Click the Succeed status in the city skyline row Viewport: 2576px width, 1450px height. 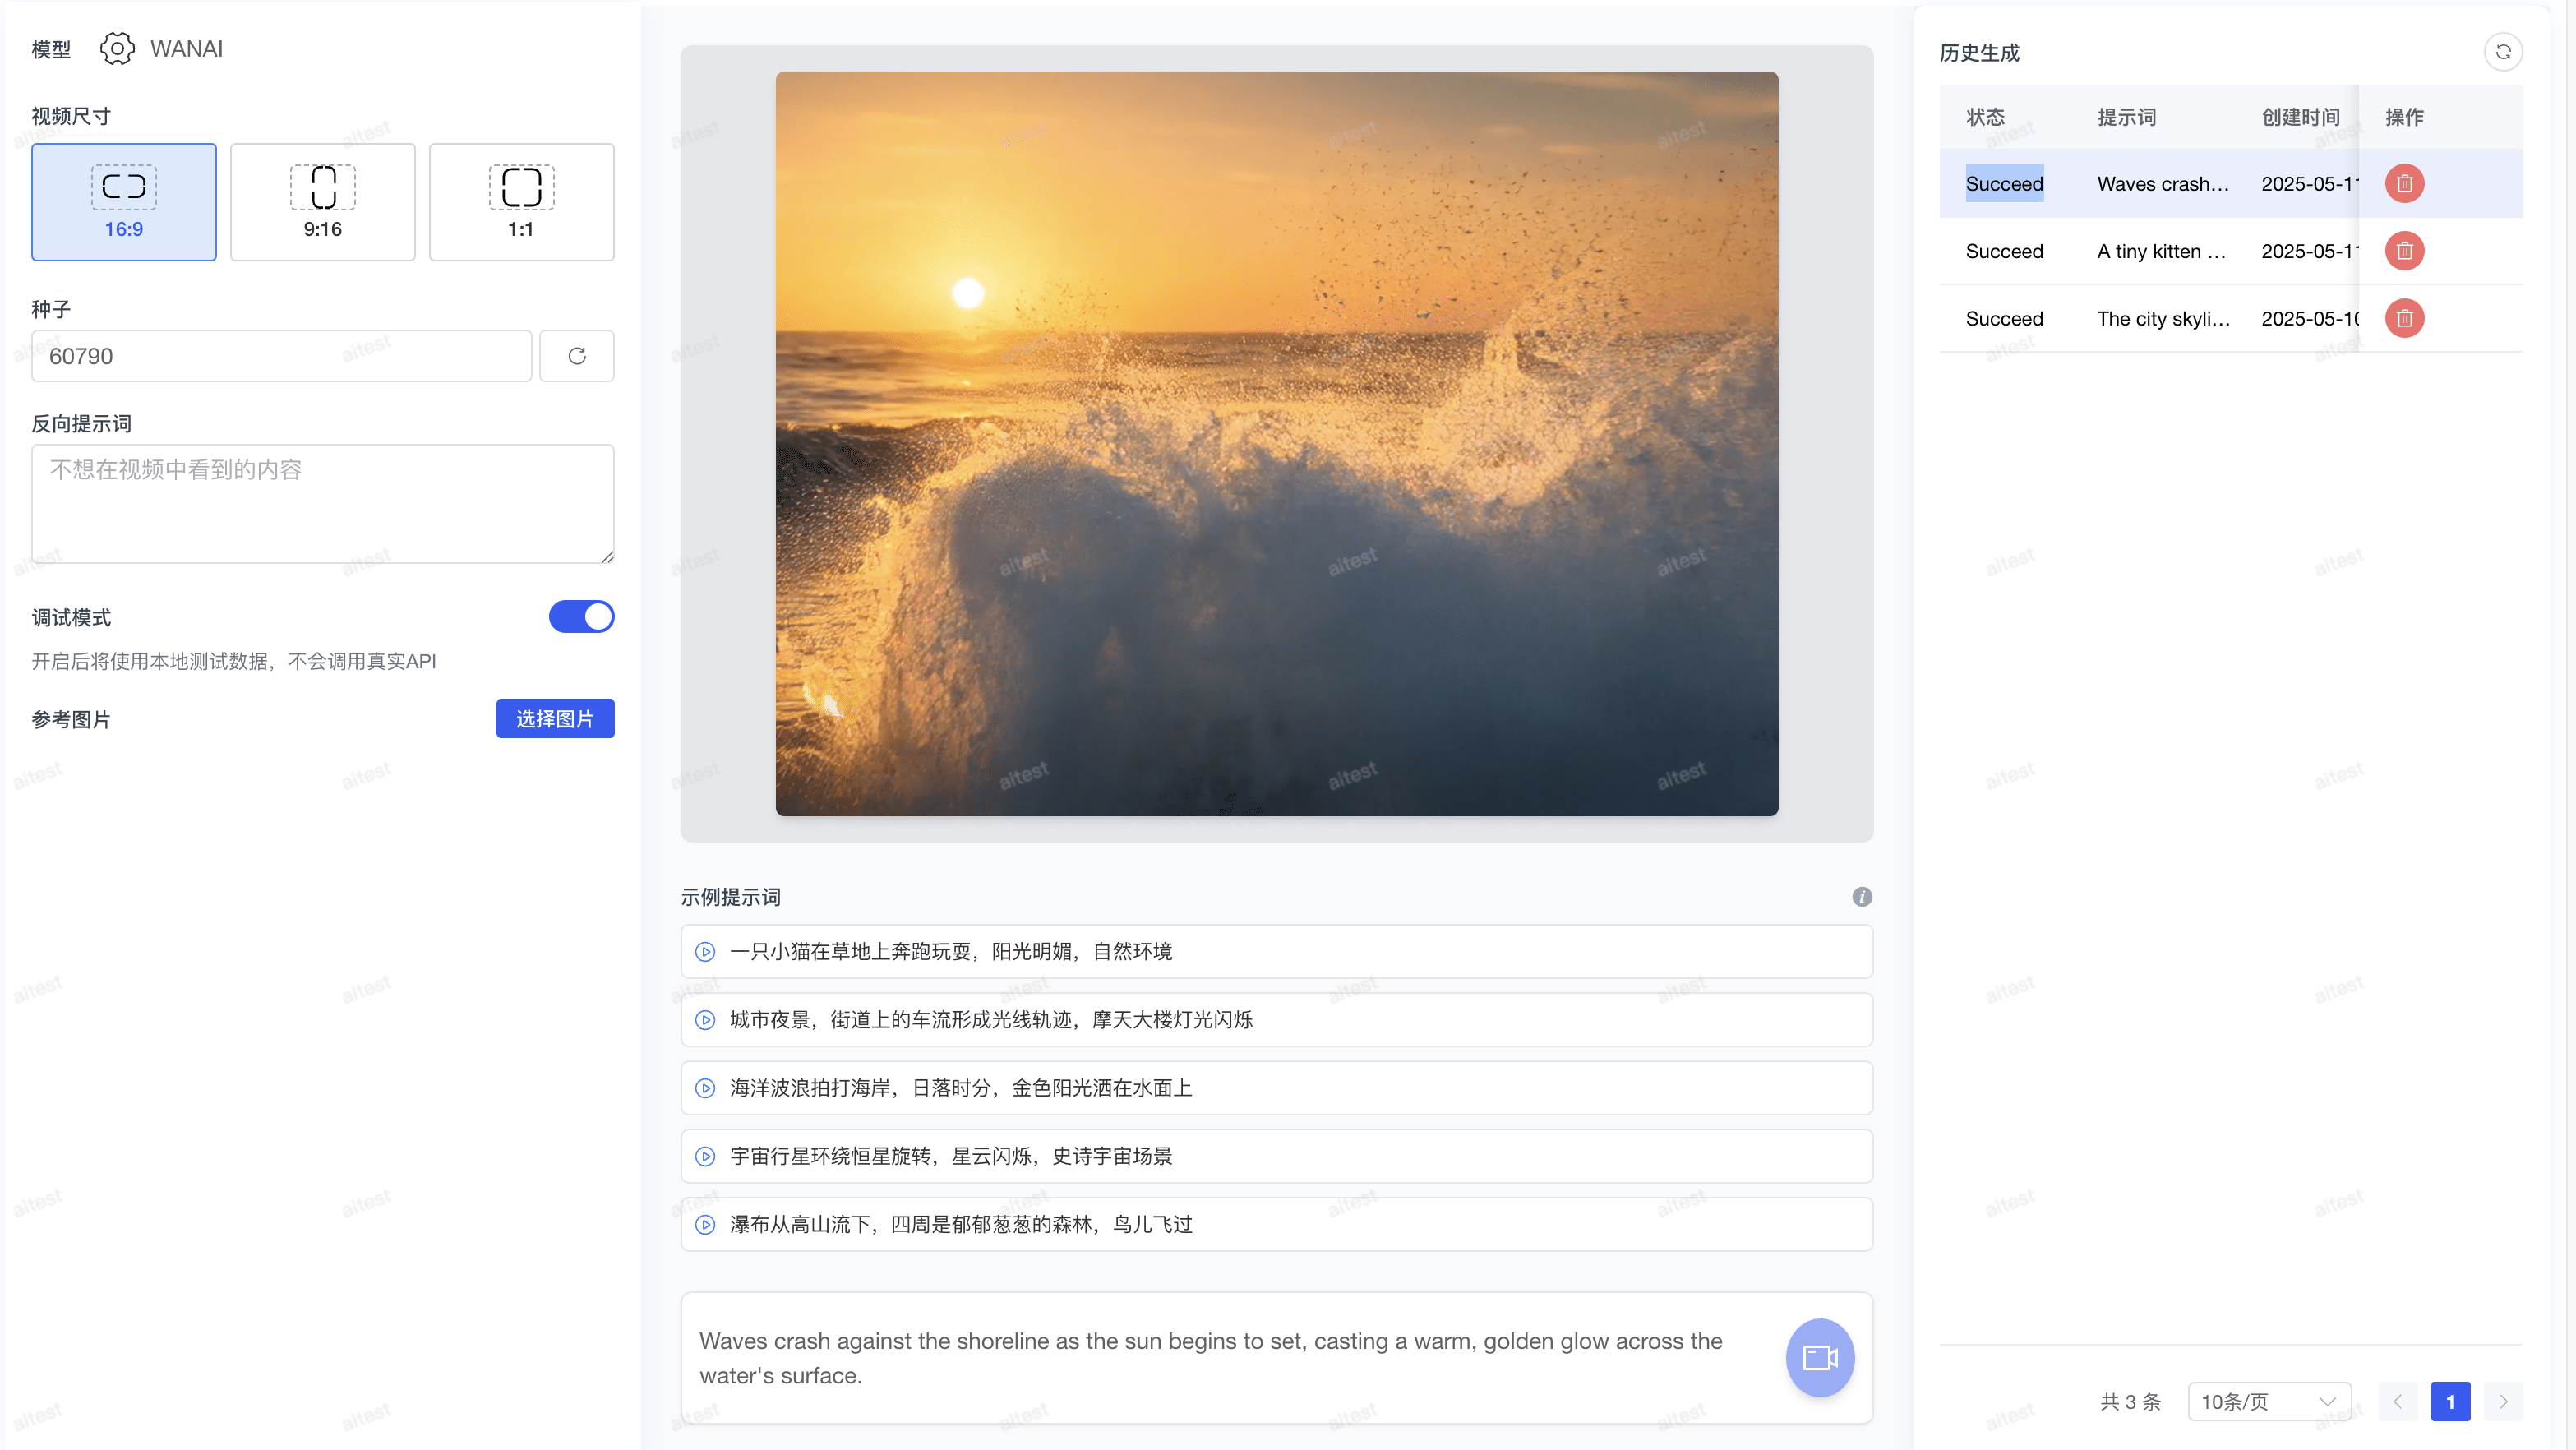[2004, 318]
